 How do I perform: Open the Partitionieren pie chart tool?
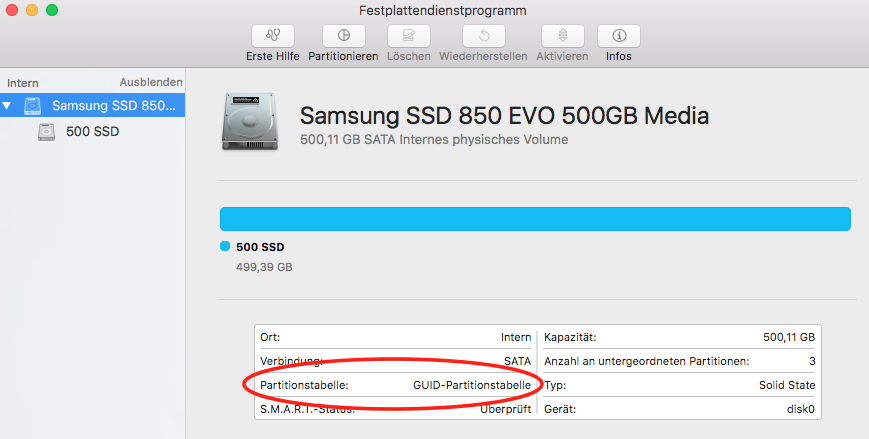pyautogui.click(x=344, y=36)
